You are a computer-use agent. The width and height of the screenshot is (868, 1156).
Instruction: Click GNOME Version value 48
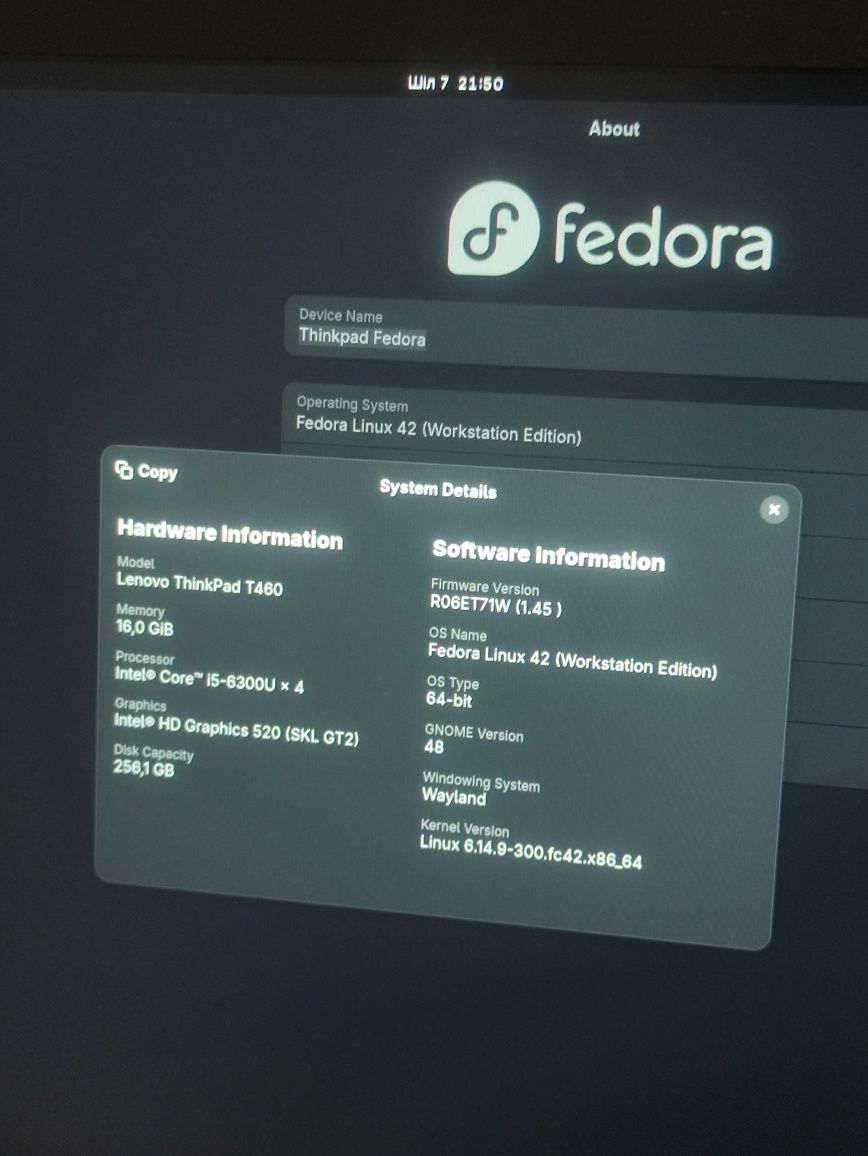pyautogui.click(x=434, y=747)
